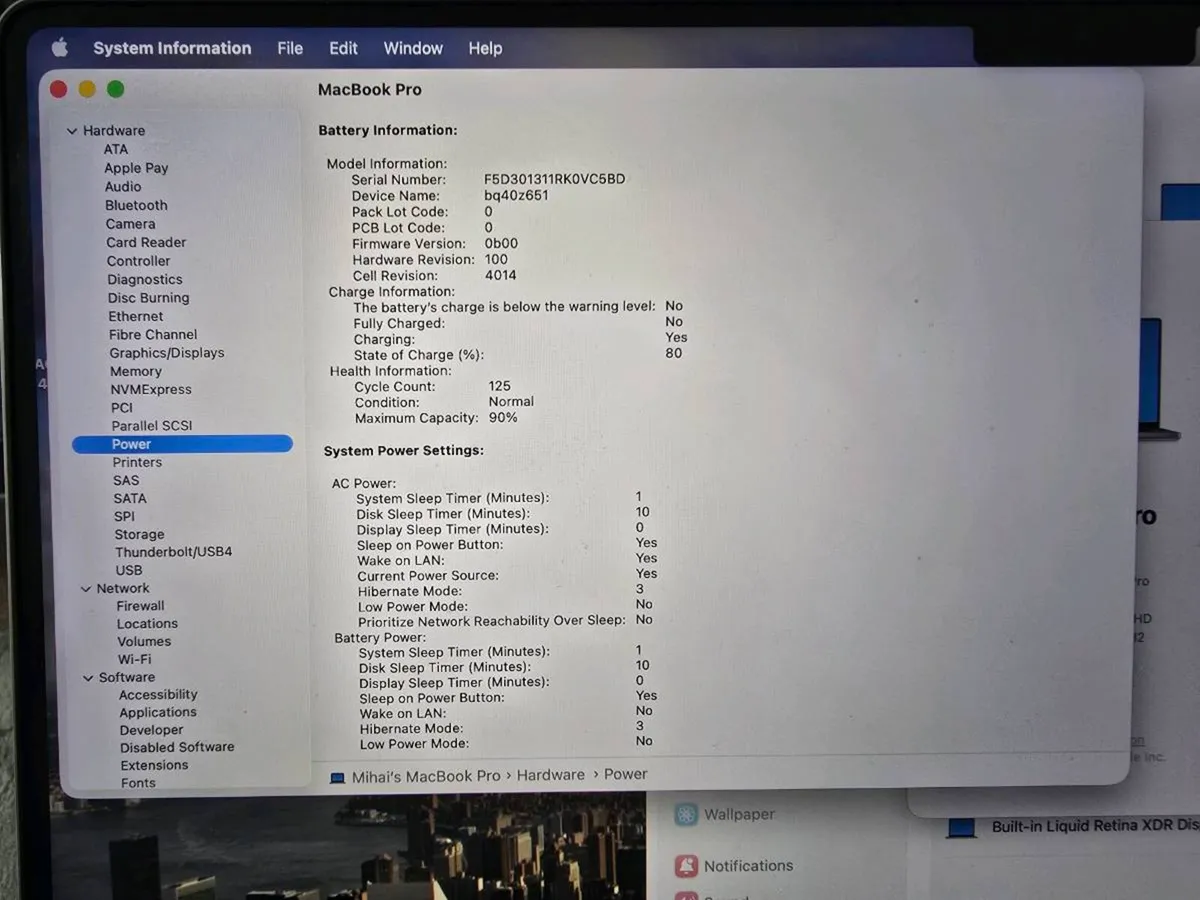Select Accessibility under Software
The image size is (1200, 900).
coord(158,695)
